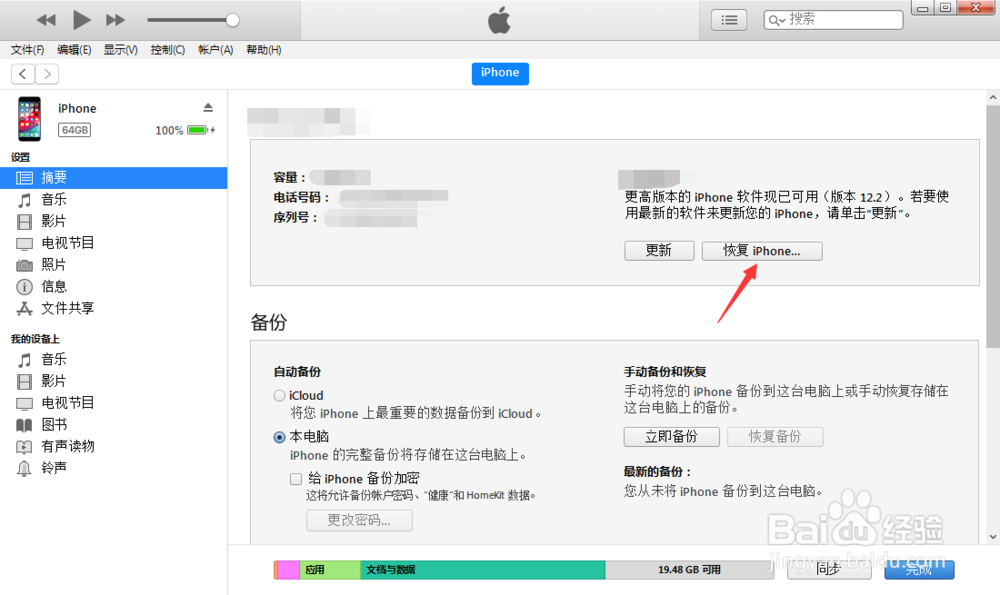Screen dimensions: 1000x595
Task: Click the 更改密码... button
Action: pyautogui.click(x=359, y=520)
